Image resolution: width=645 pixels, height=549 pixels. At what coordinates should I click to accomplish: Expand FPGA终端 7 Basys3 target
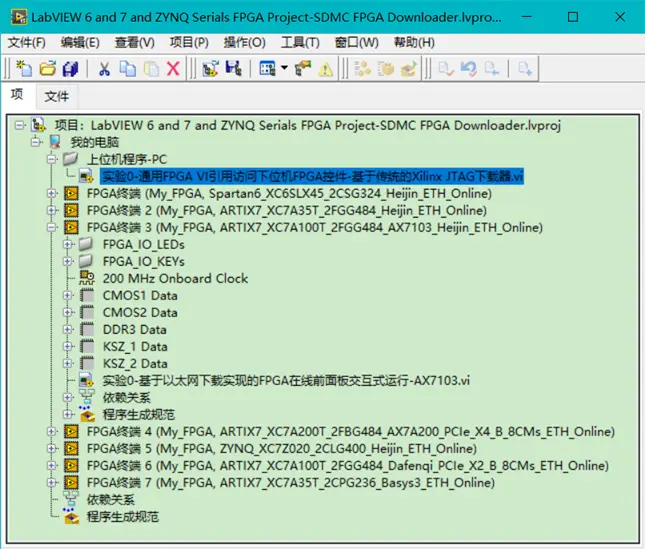(52, 482)
